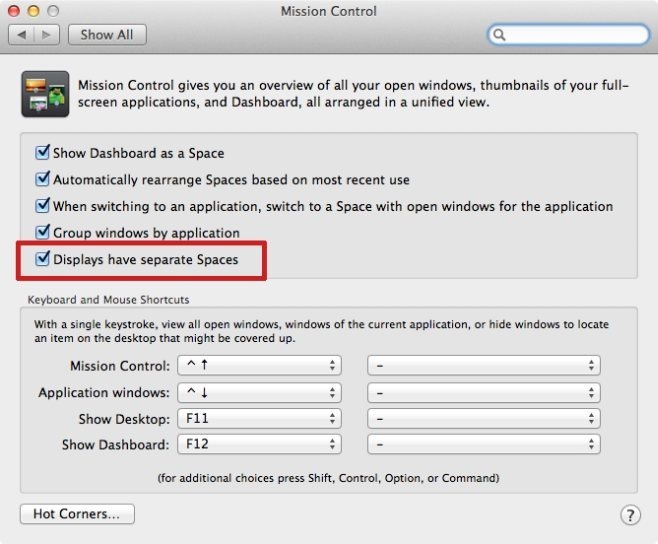Click the Mission Control title text
Screen dimensions: 658x544
coord(329,11)
